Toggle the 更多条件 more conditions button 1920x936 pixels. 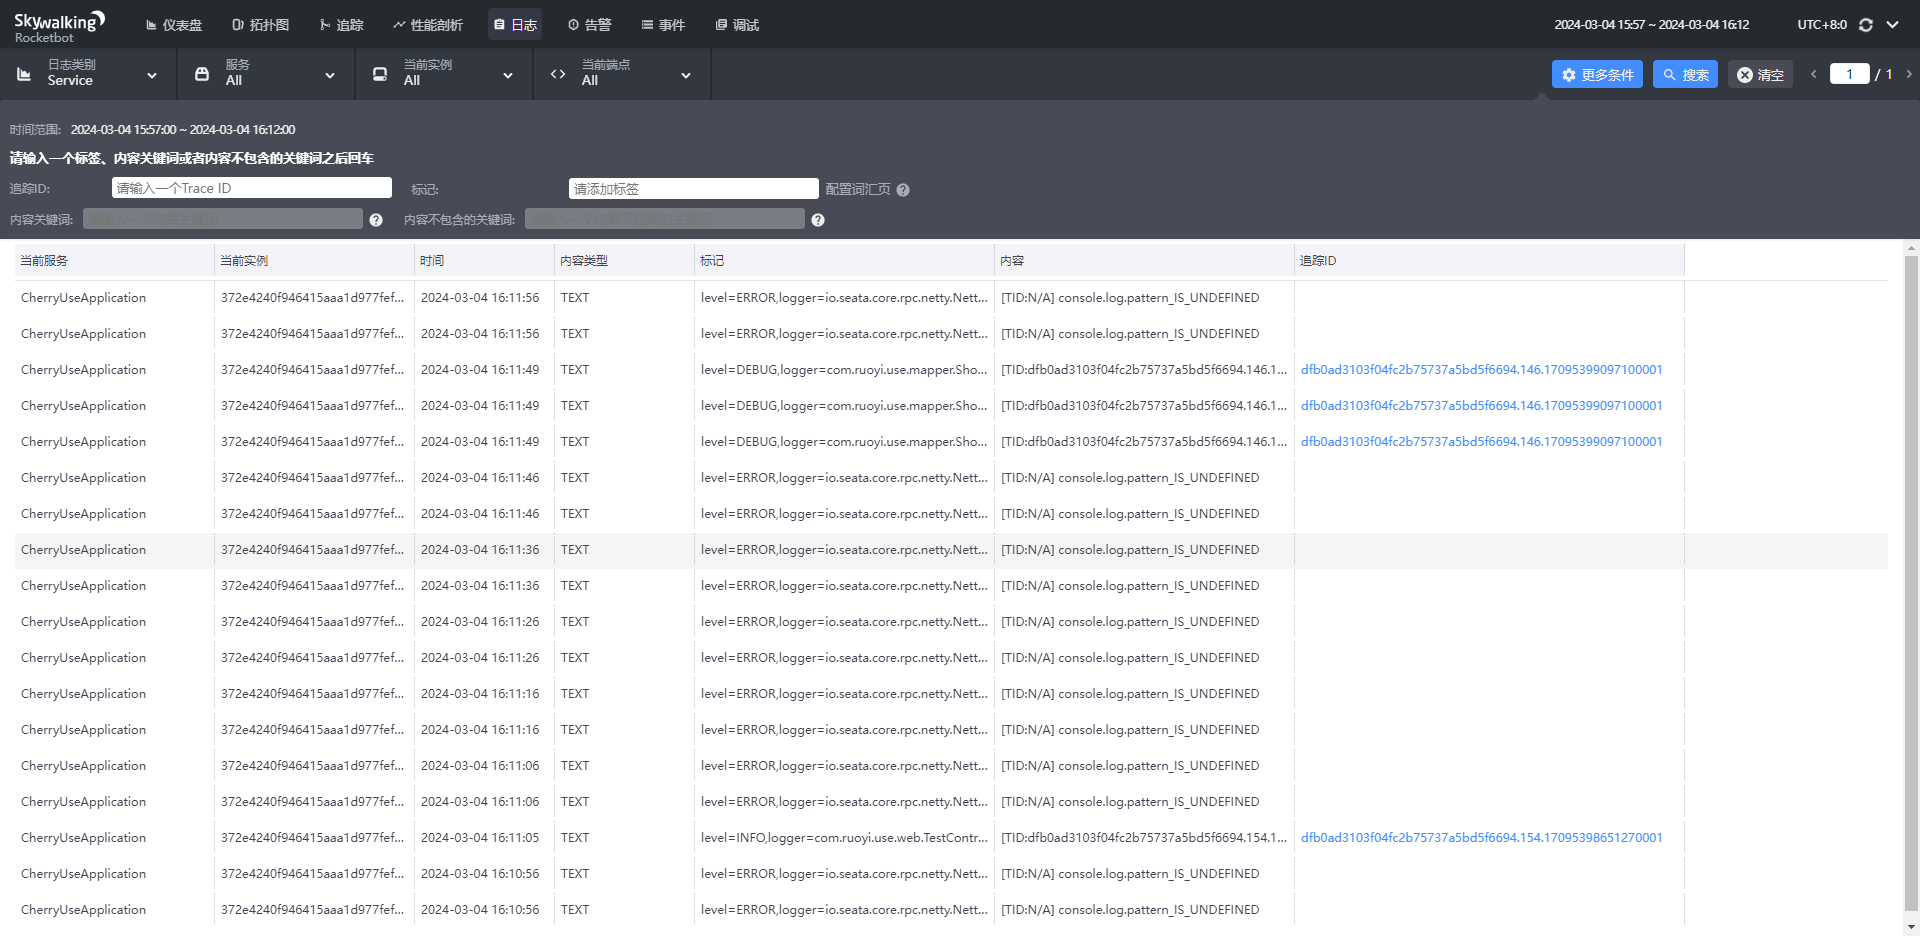click(1597, 74)
